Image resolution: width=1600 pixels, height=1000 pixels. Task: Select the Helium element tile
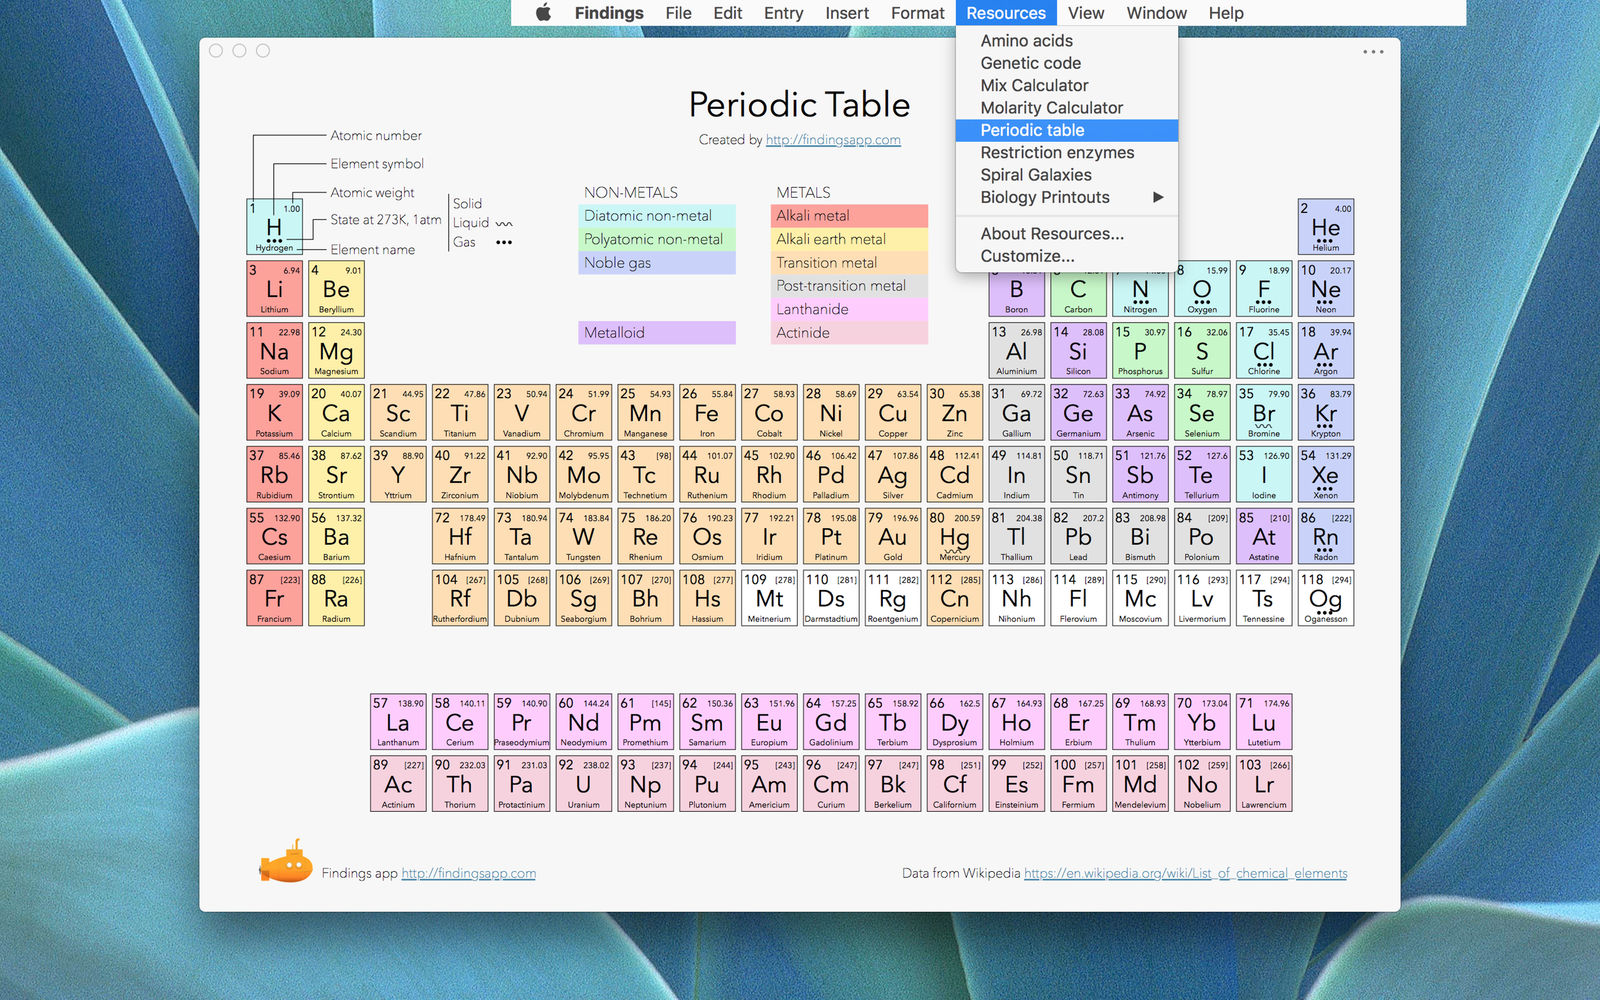pos(1326,227)
